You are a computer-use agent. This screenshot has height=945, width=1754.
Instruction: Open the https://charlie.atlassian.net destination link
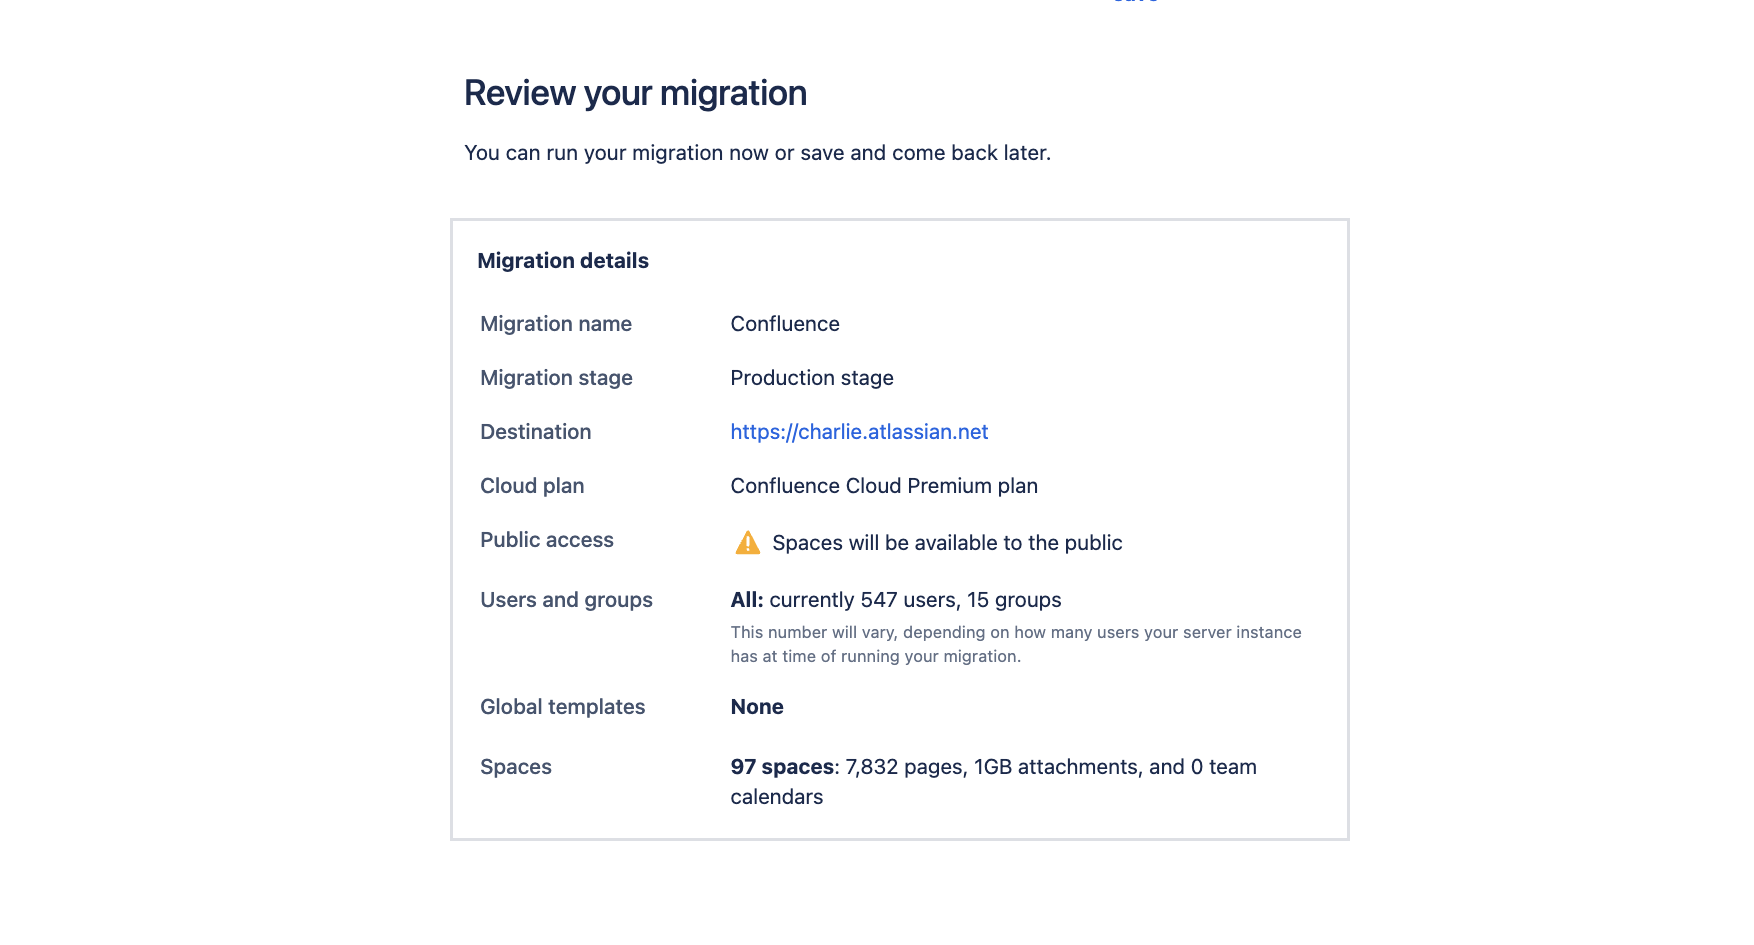pos(858,431)
